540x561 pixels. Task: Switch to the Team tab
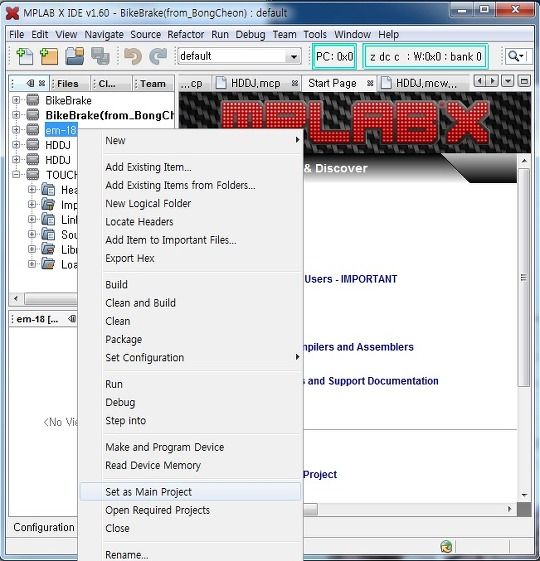(x=153, y=83)
